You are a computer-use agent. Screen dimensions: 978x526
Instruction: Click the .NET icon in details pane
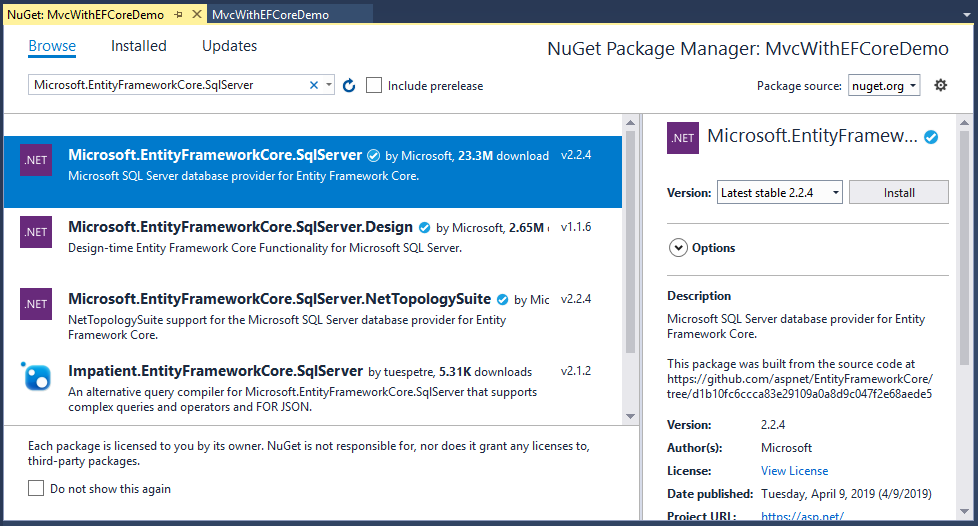(x=683, y=138)
